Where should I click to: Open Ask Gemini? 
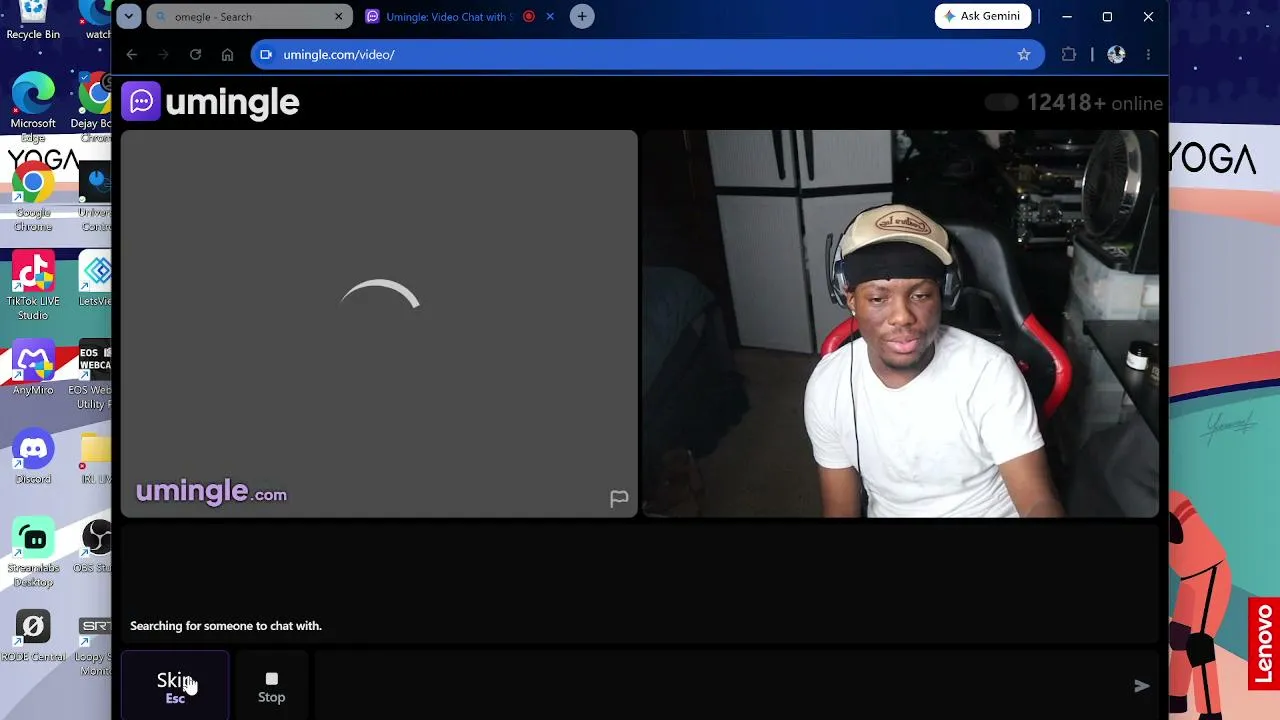click(983, 16)
